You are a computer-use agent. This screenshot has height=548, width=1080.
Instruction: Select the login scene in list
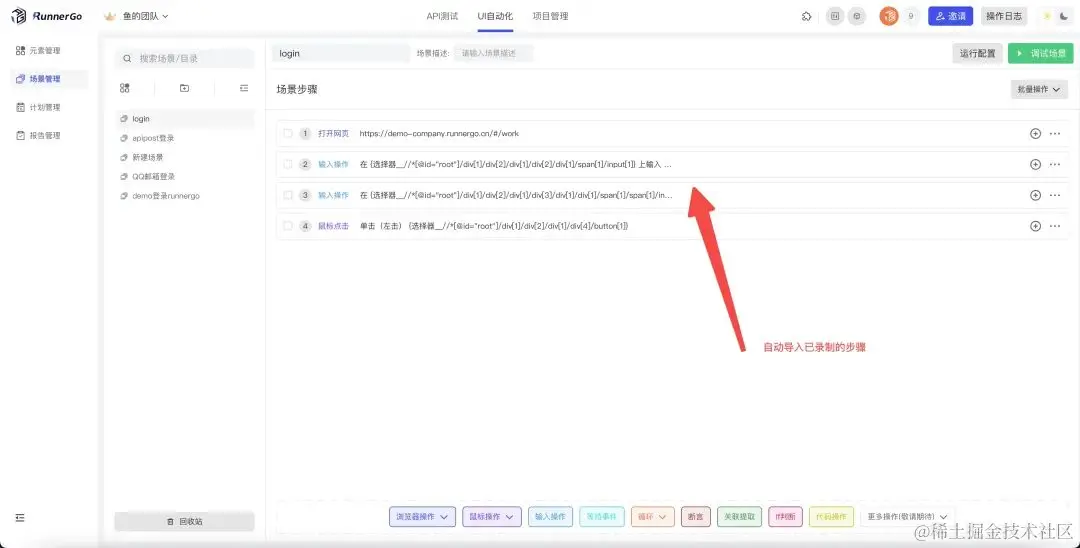pos(185,119)
